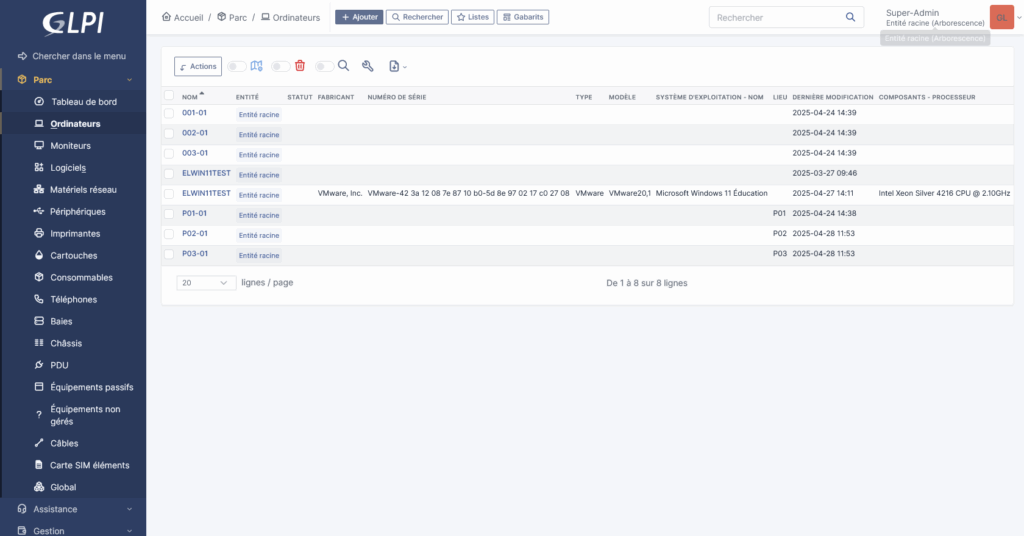Open the lines per page dropdown
The width and height of the screenshot is (1024, 536).
206,283
